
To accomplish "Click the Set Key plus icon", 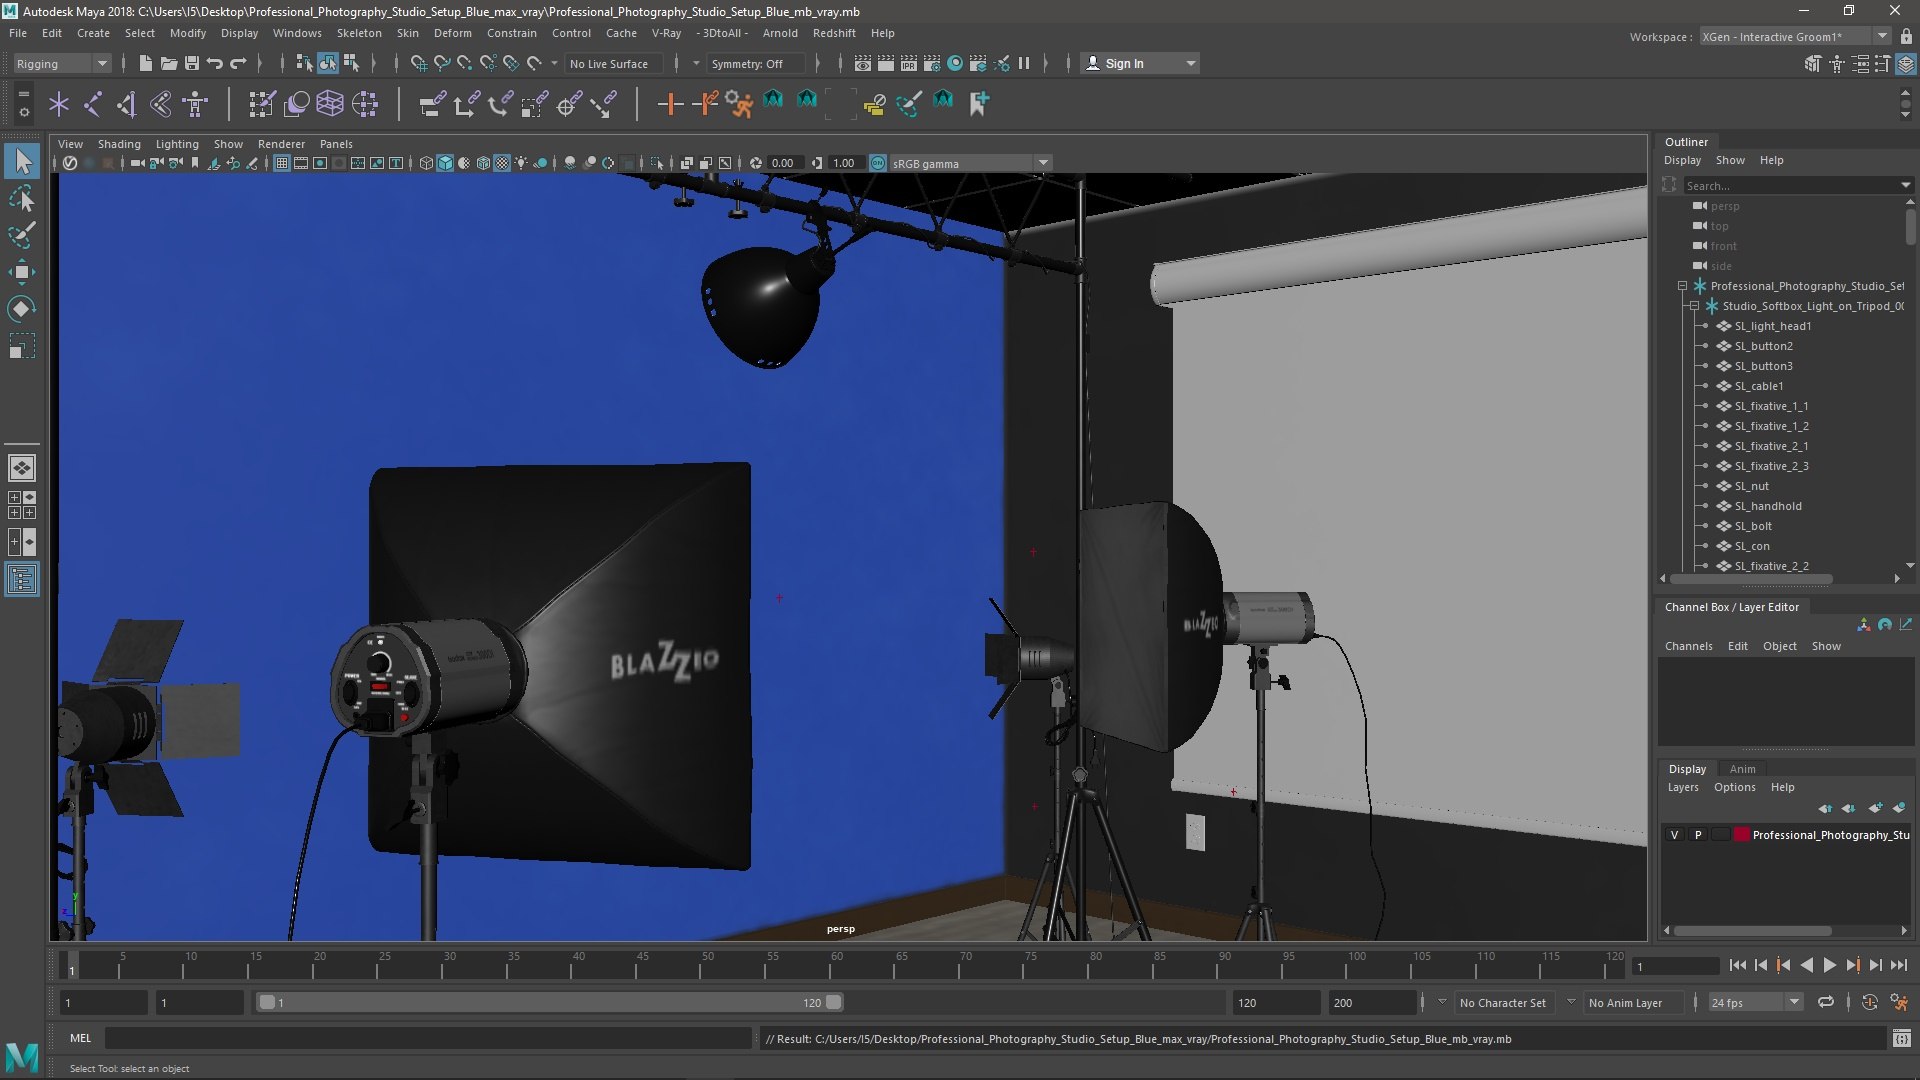I will tap(670, 103).
